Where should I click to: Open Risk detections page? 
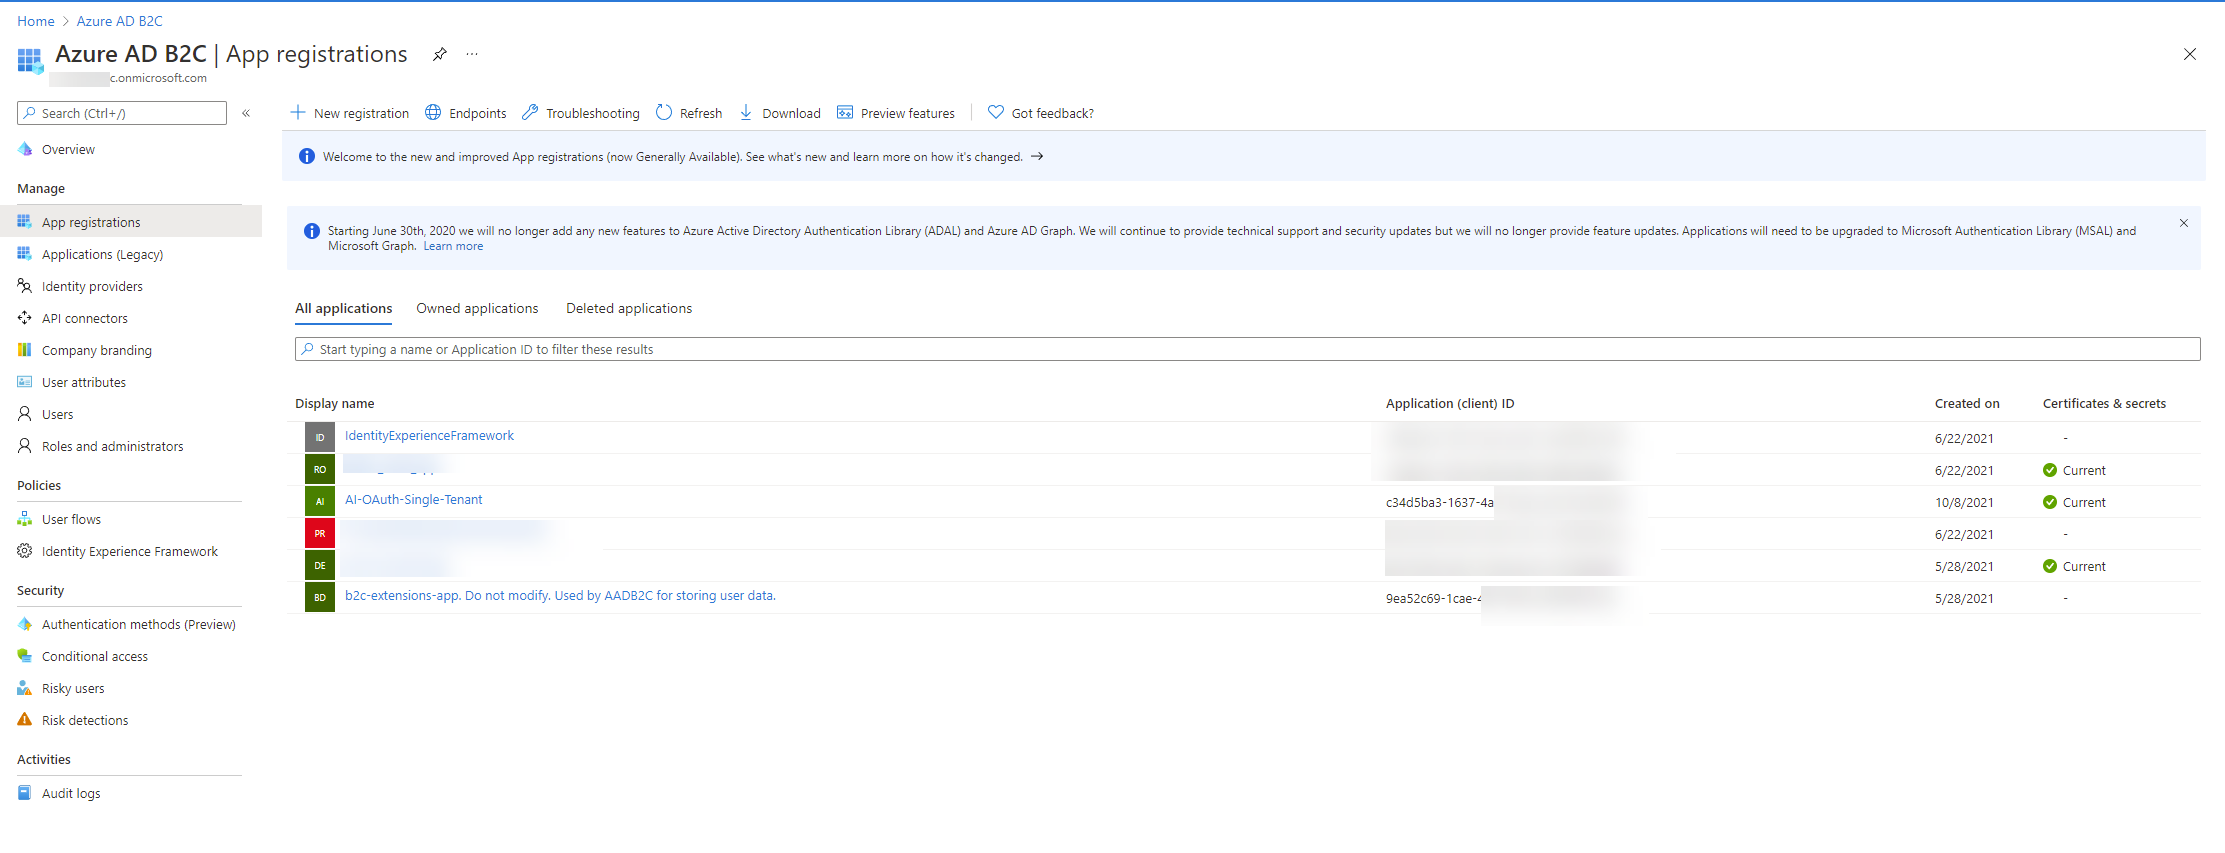click(84, 720)
